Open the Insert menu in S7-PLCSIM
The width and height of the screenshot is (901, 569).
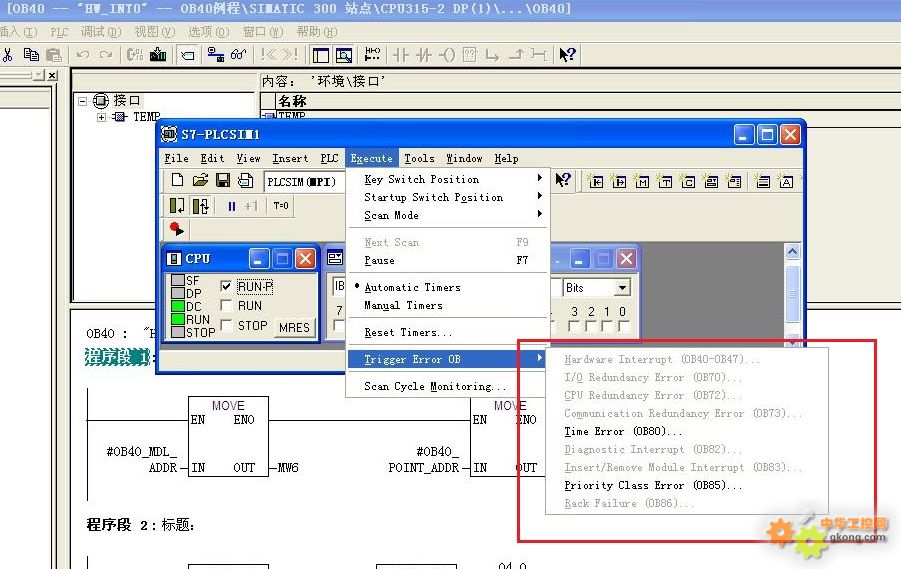point(290,159)
